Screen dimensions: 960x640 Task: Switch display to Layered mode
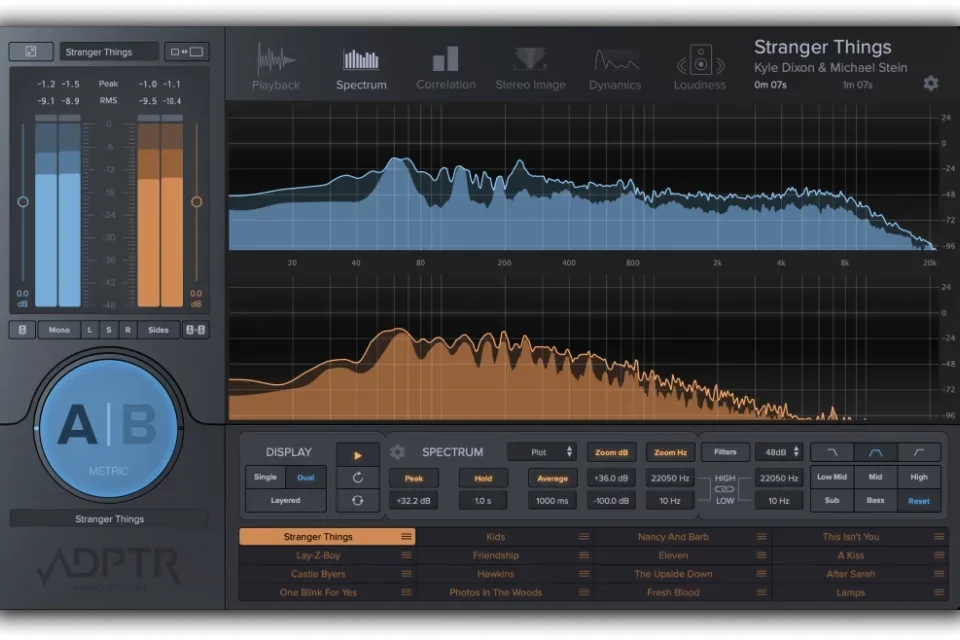[285, 500]
